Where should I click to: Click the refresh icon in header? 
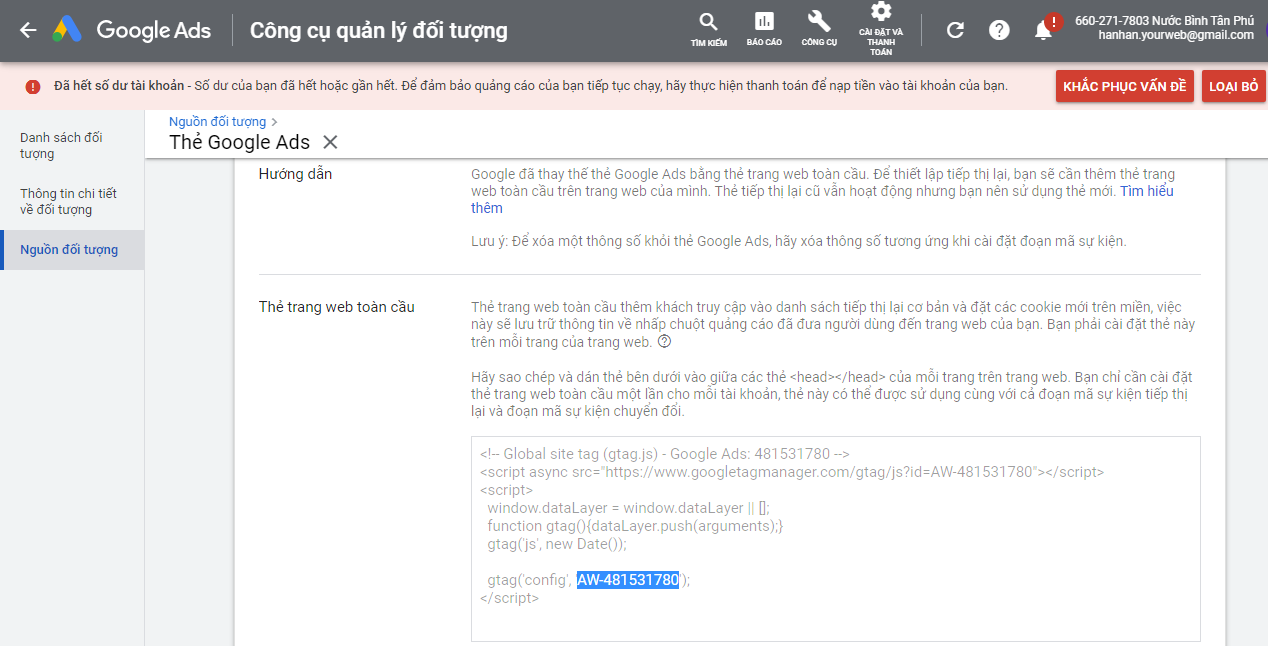(x=955, y=30)
